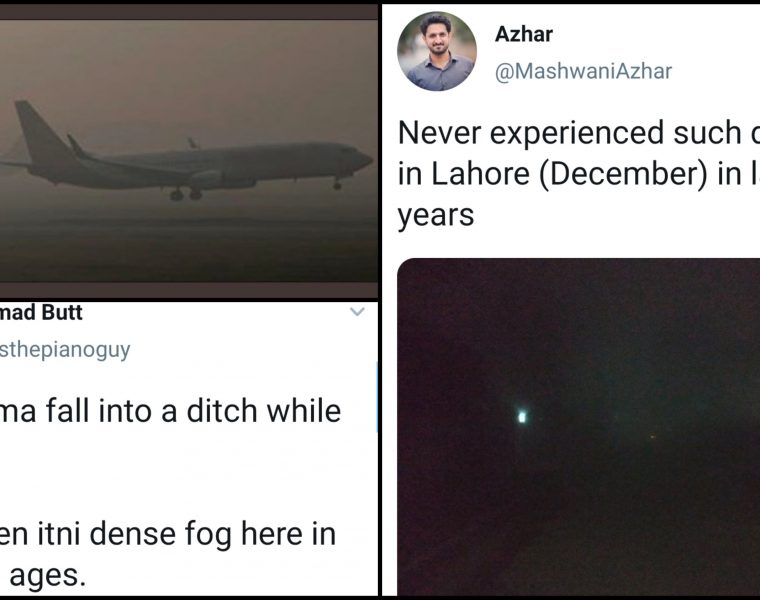Open the 'mad Butt' author name
This screenshot has height=600, width=760.
(42, 313)
